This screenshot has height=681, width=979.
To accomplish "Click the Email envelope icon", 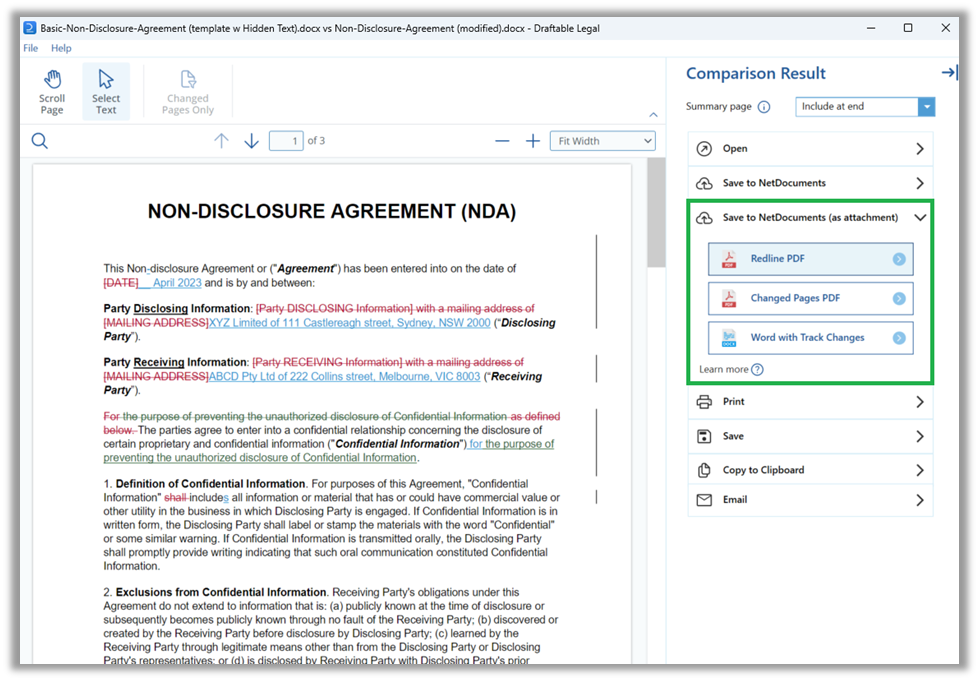I will pos(704,500).
